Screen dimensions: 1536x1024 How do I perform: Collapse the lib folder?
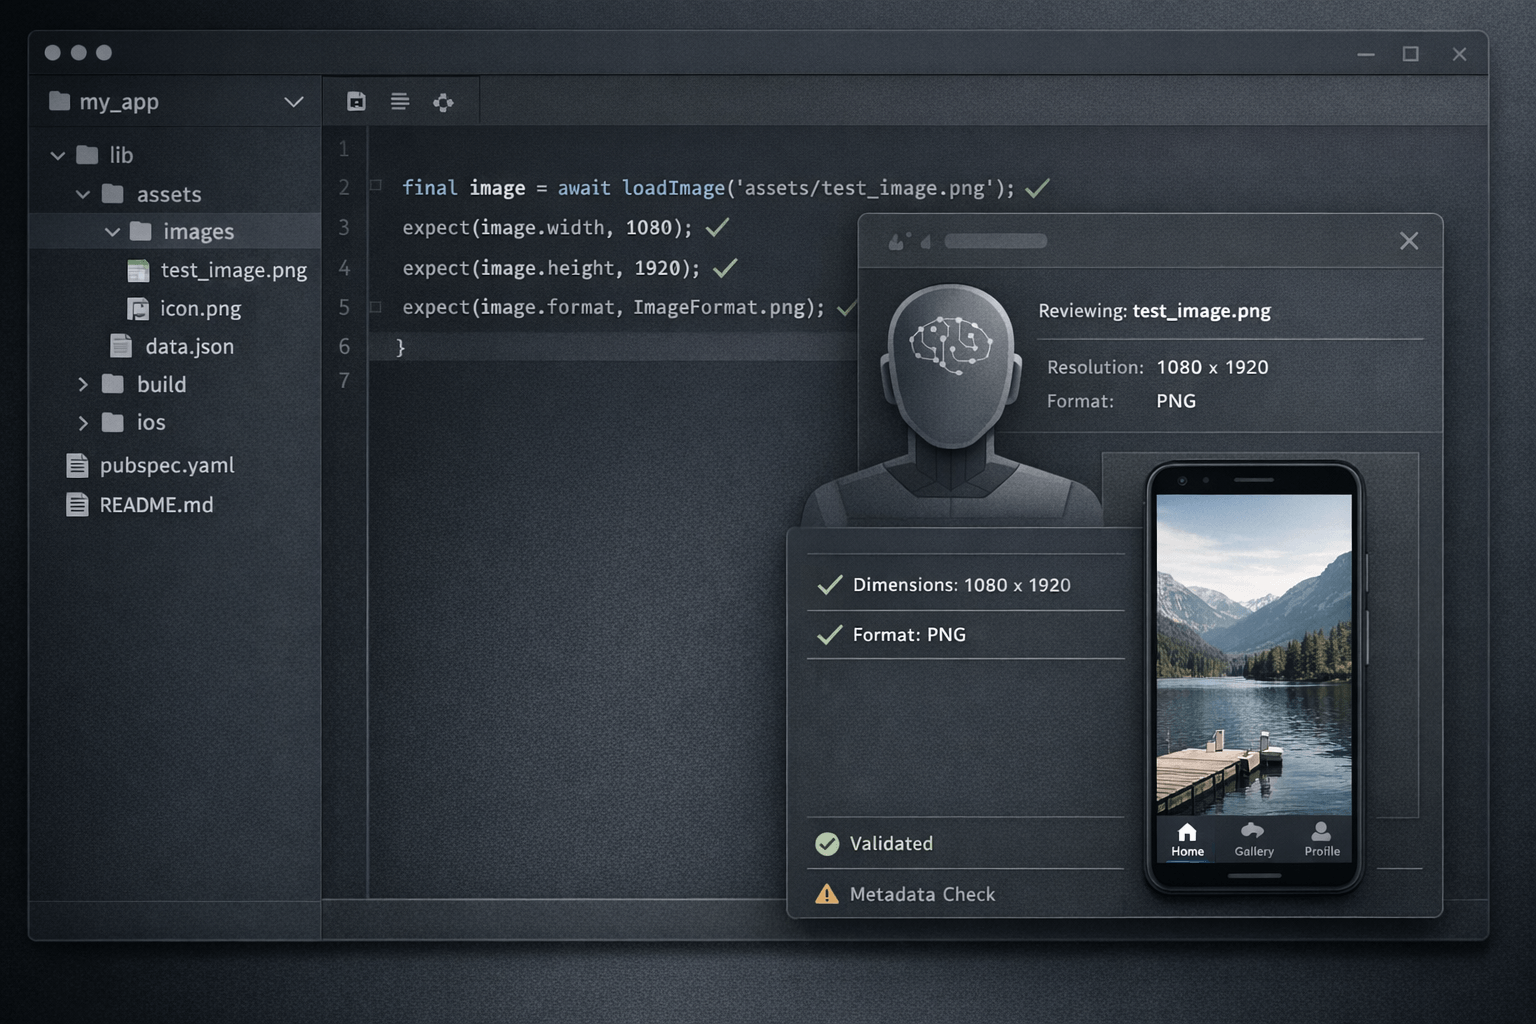coord(57,155)
